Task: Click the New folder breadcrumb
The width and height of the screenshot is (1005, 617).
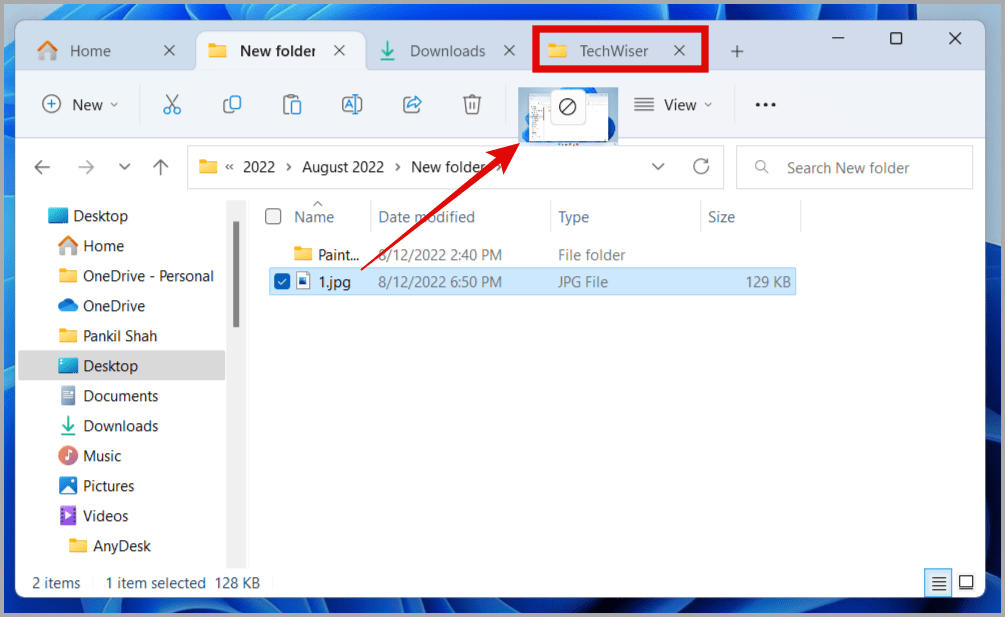Action: 448,167
